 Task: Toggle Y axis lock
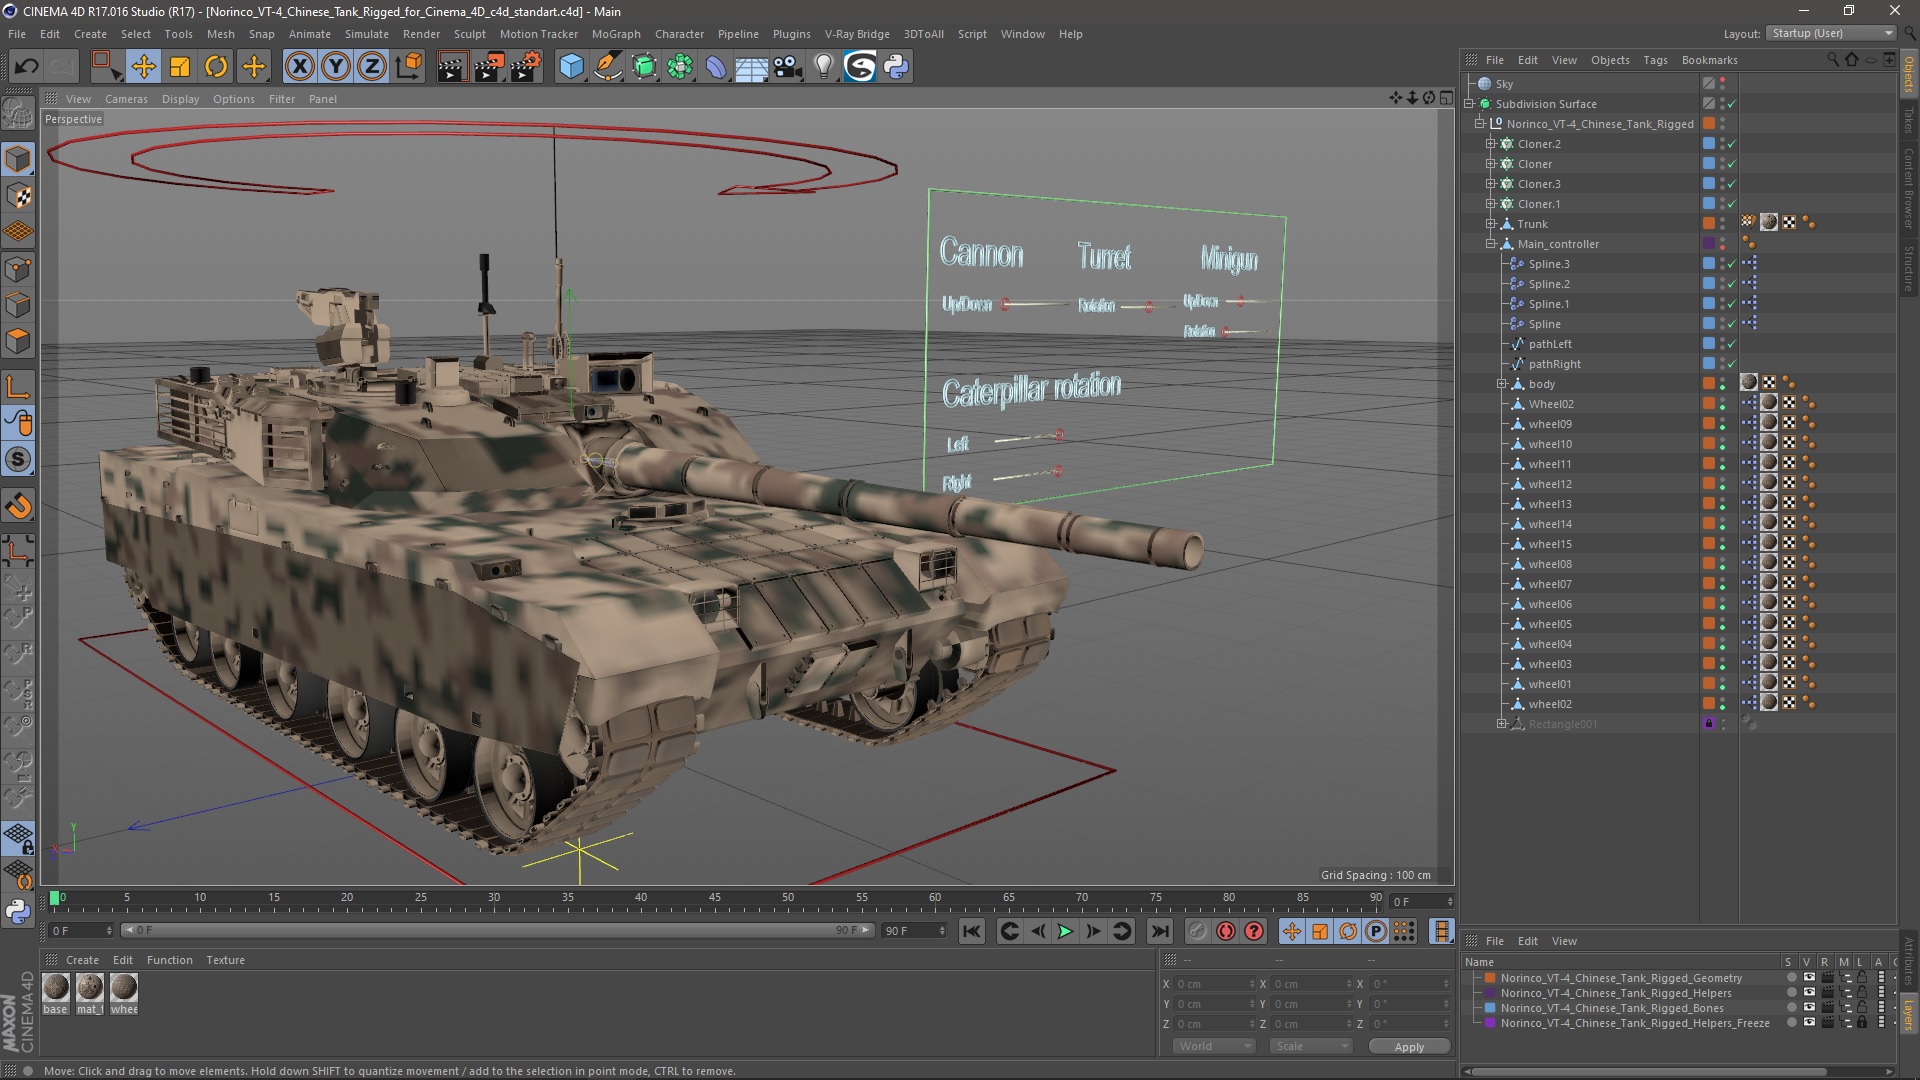(x=336, y=67)
